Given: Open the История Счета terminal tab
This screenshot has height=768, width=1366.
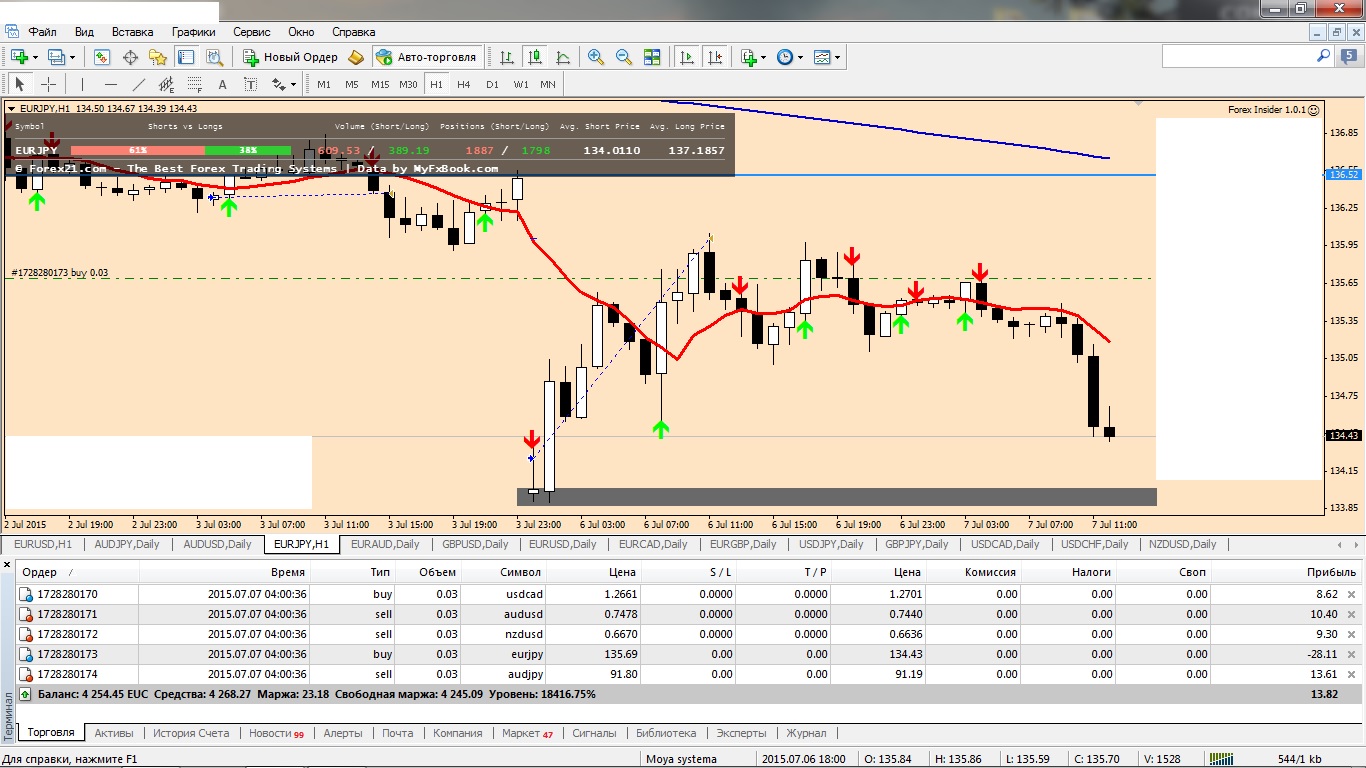Looking at the screenshot, I should 191,733.
